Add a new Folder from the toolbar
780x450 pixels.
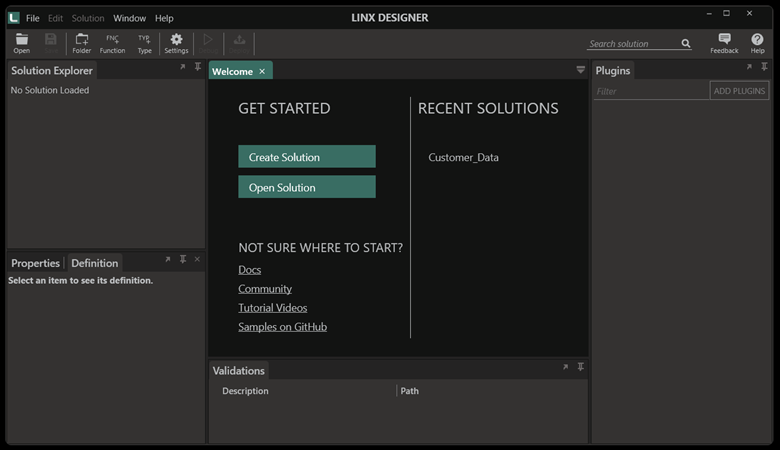click(x=82, y=43)
